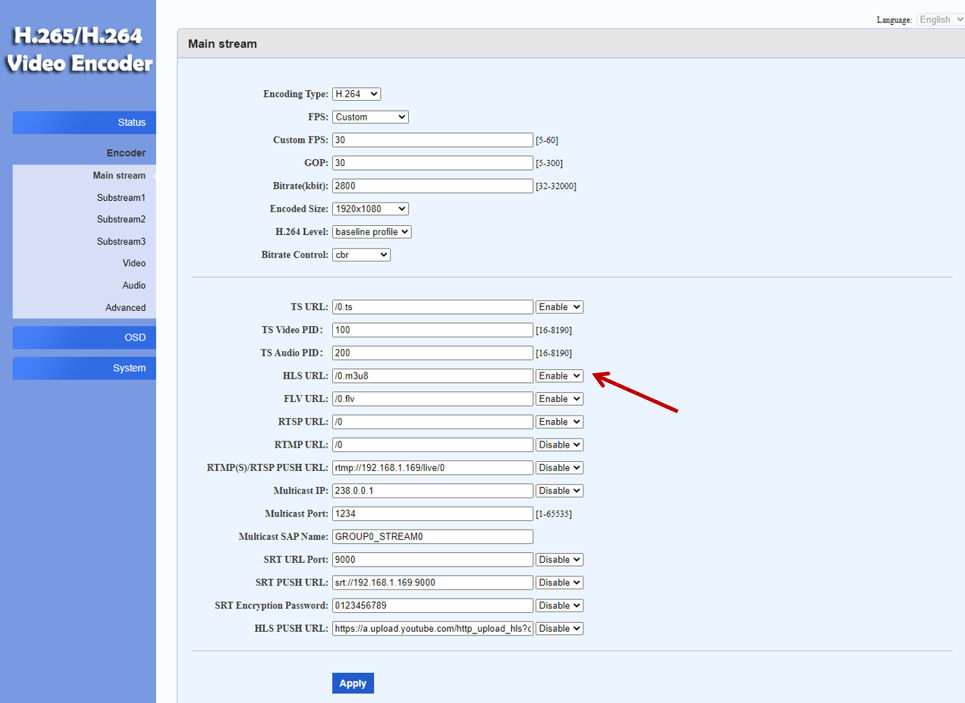Open the TS URL Enable dropdown
Viewport: 965px width, 703px height.
point(559,307)
